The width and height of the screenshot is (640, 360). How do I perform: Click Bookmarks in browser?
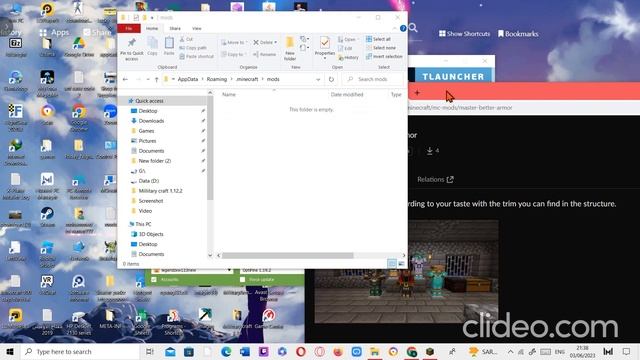pyautogui.click(x=518, y=33)
